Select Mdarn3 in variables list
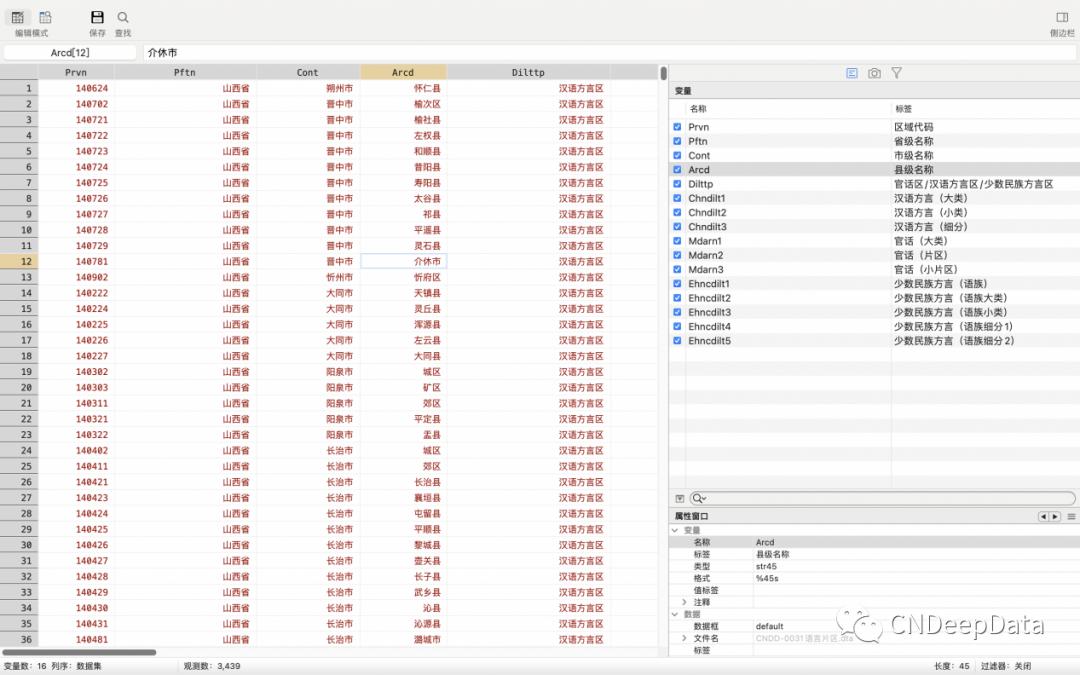Viewport: 1080px width, 675px height. (706, 269)
